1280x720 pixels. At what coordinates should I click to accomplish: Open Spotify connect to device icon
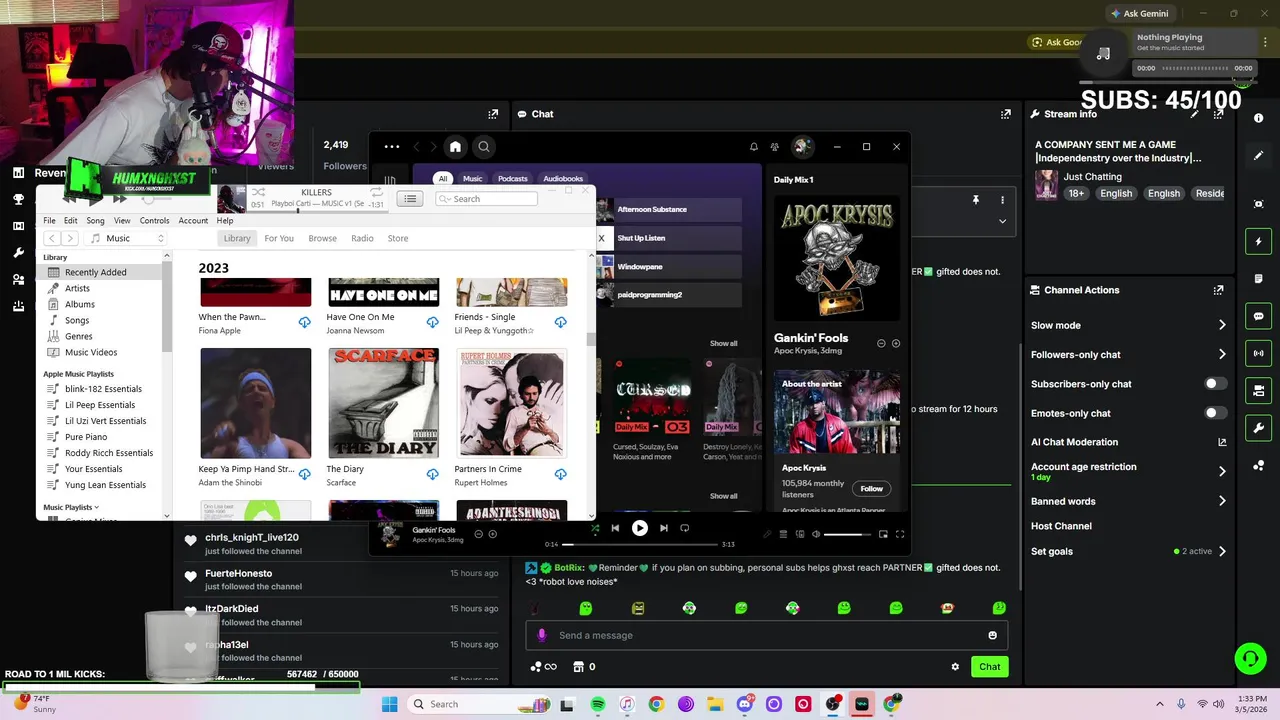coord(800,534)
